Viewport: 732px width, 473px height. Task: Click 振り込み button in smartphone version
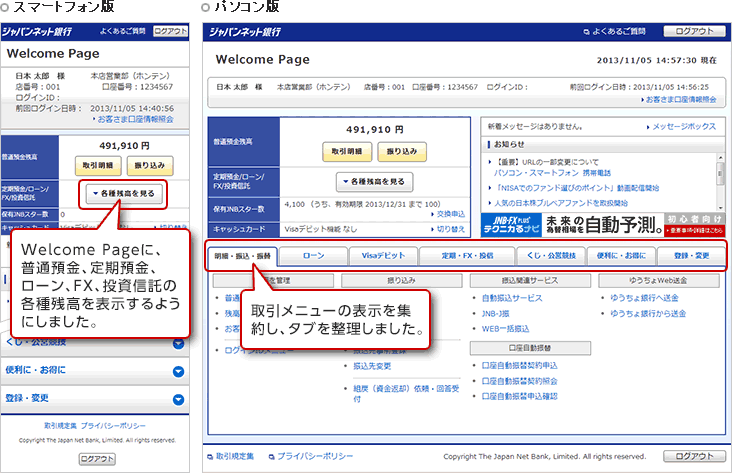click(150, 165)
